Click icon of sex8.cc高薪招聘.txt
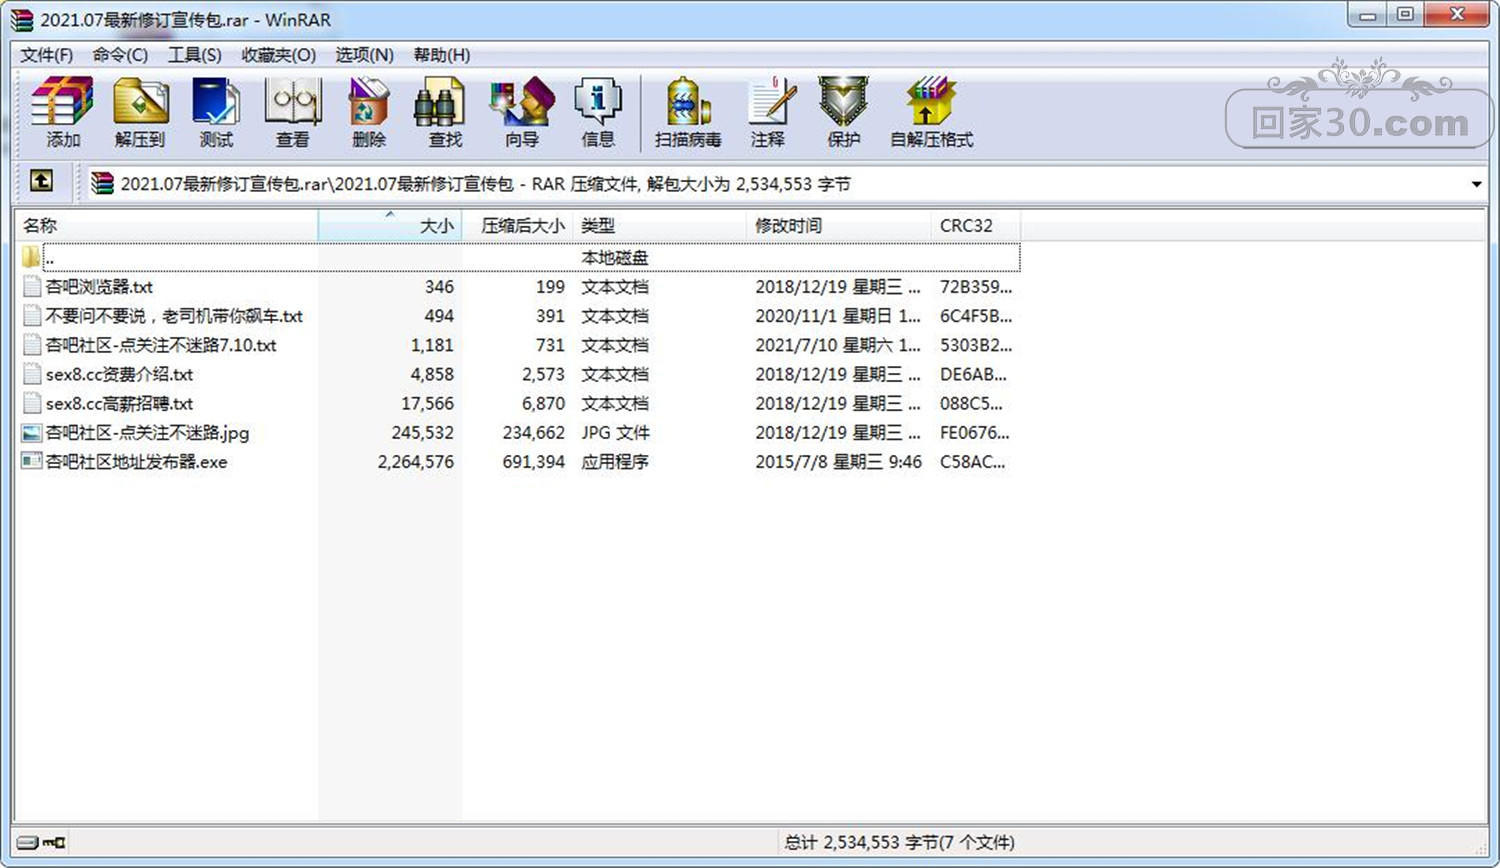1500x868 pixels. (32, 403)
